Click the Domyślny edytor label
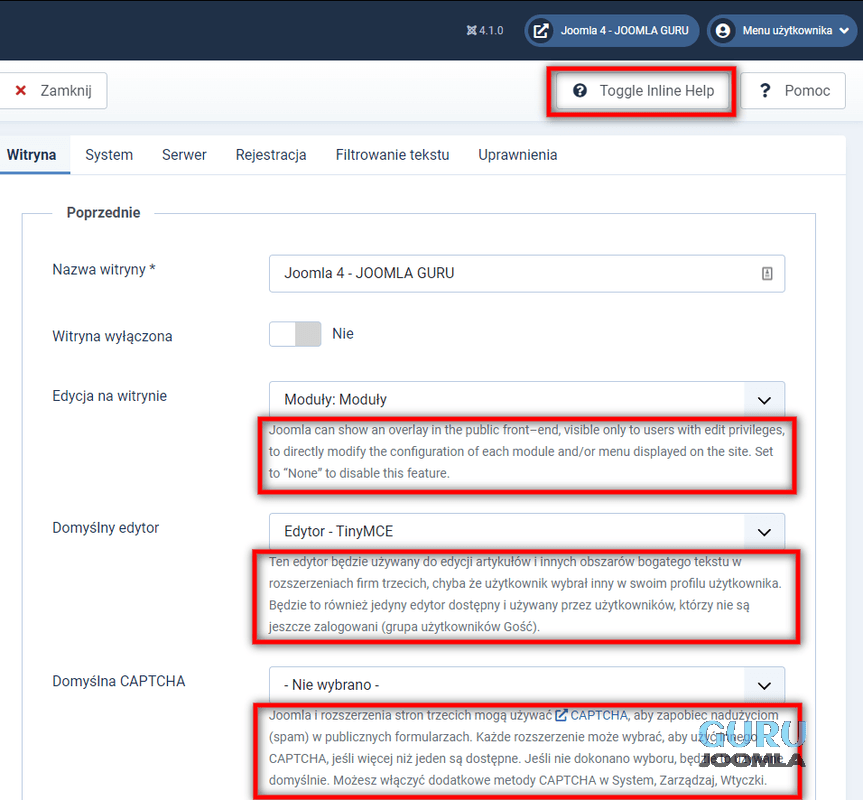Screen dimensions: 863x800 106,528
